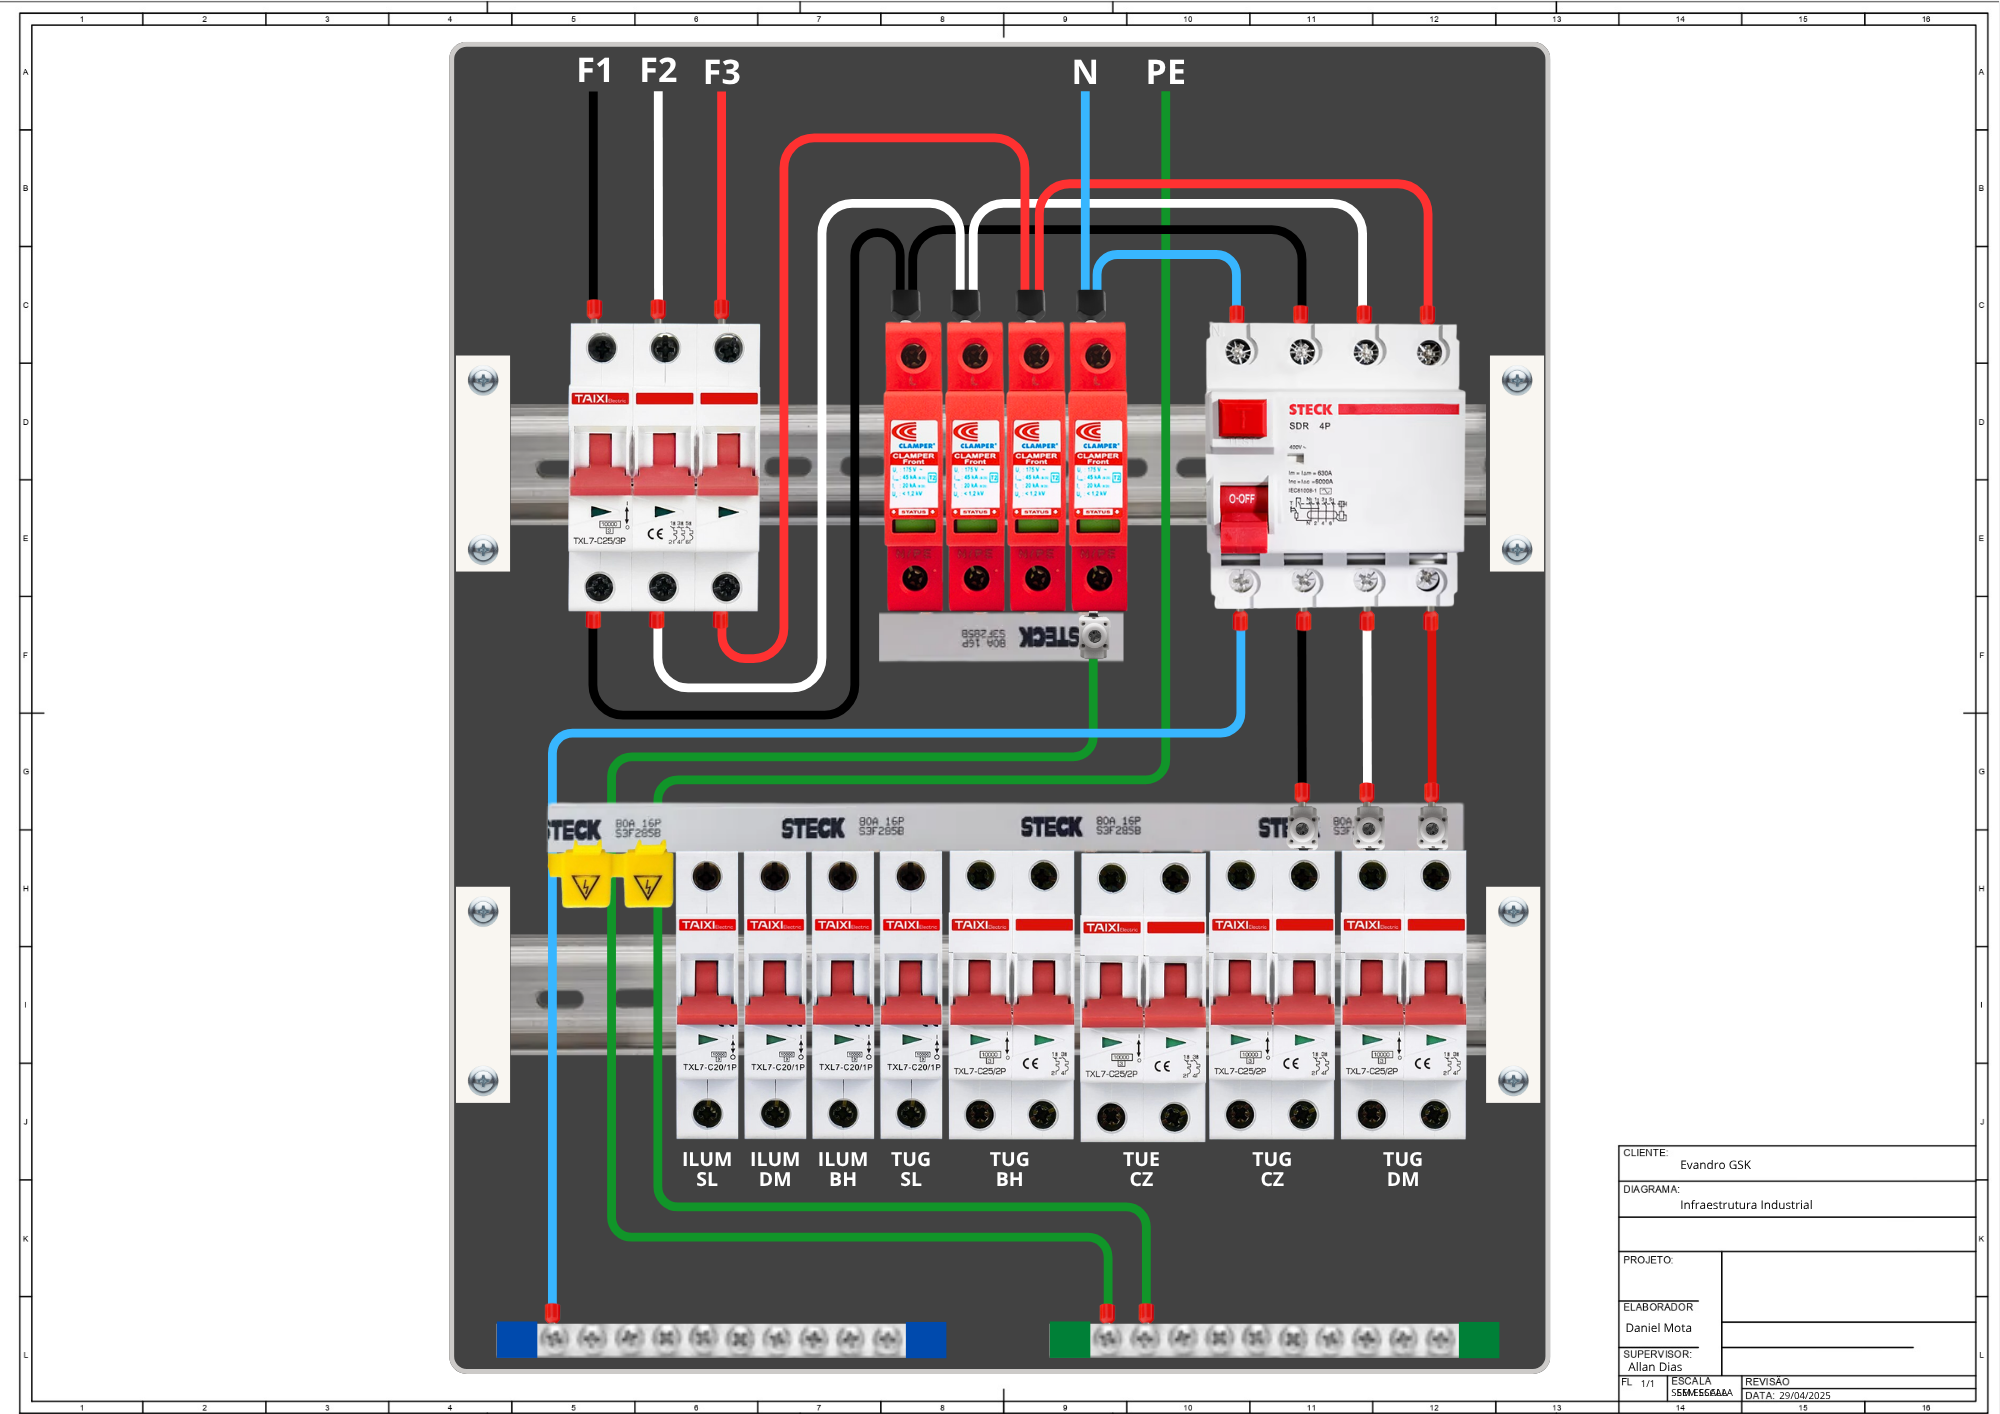Toggle the ILUM BH breaker lever
The width and height of the screenshot is (2000, 1414).
click(843, 990)
